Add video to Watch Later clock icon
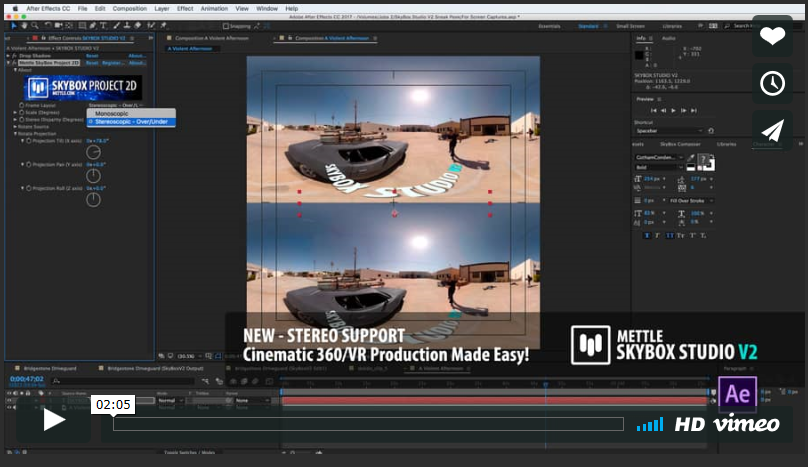 click(x=772, y=83)
